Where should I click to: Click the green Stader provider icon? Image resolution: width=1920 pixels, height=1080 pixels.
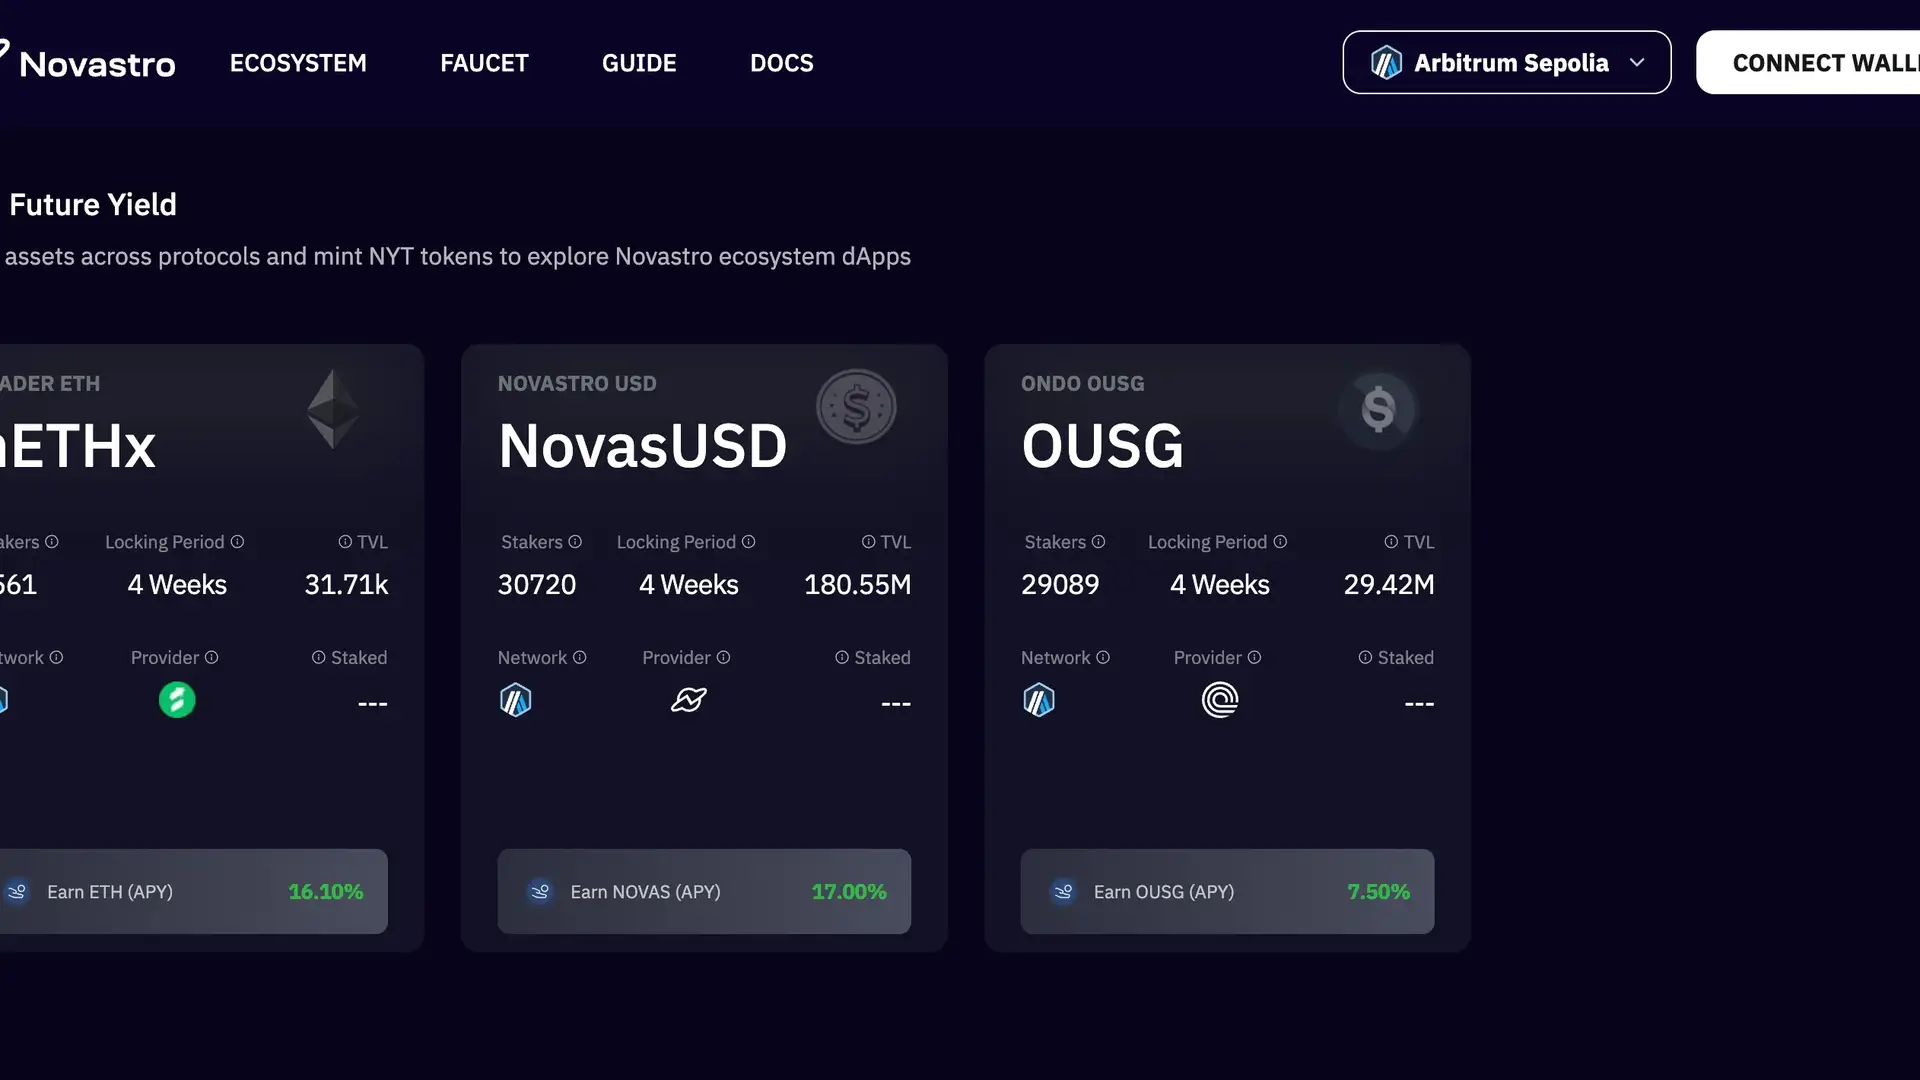pyautogui.click(x=177, y=700)
